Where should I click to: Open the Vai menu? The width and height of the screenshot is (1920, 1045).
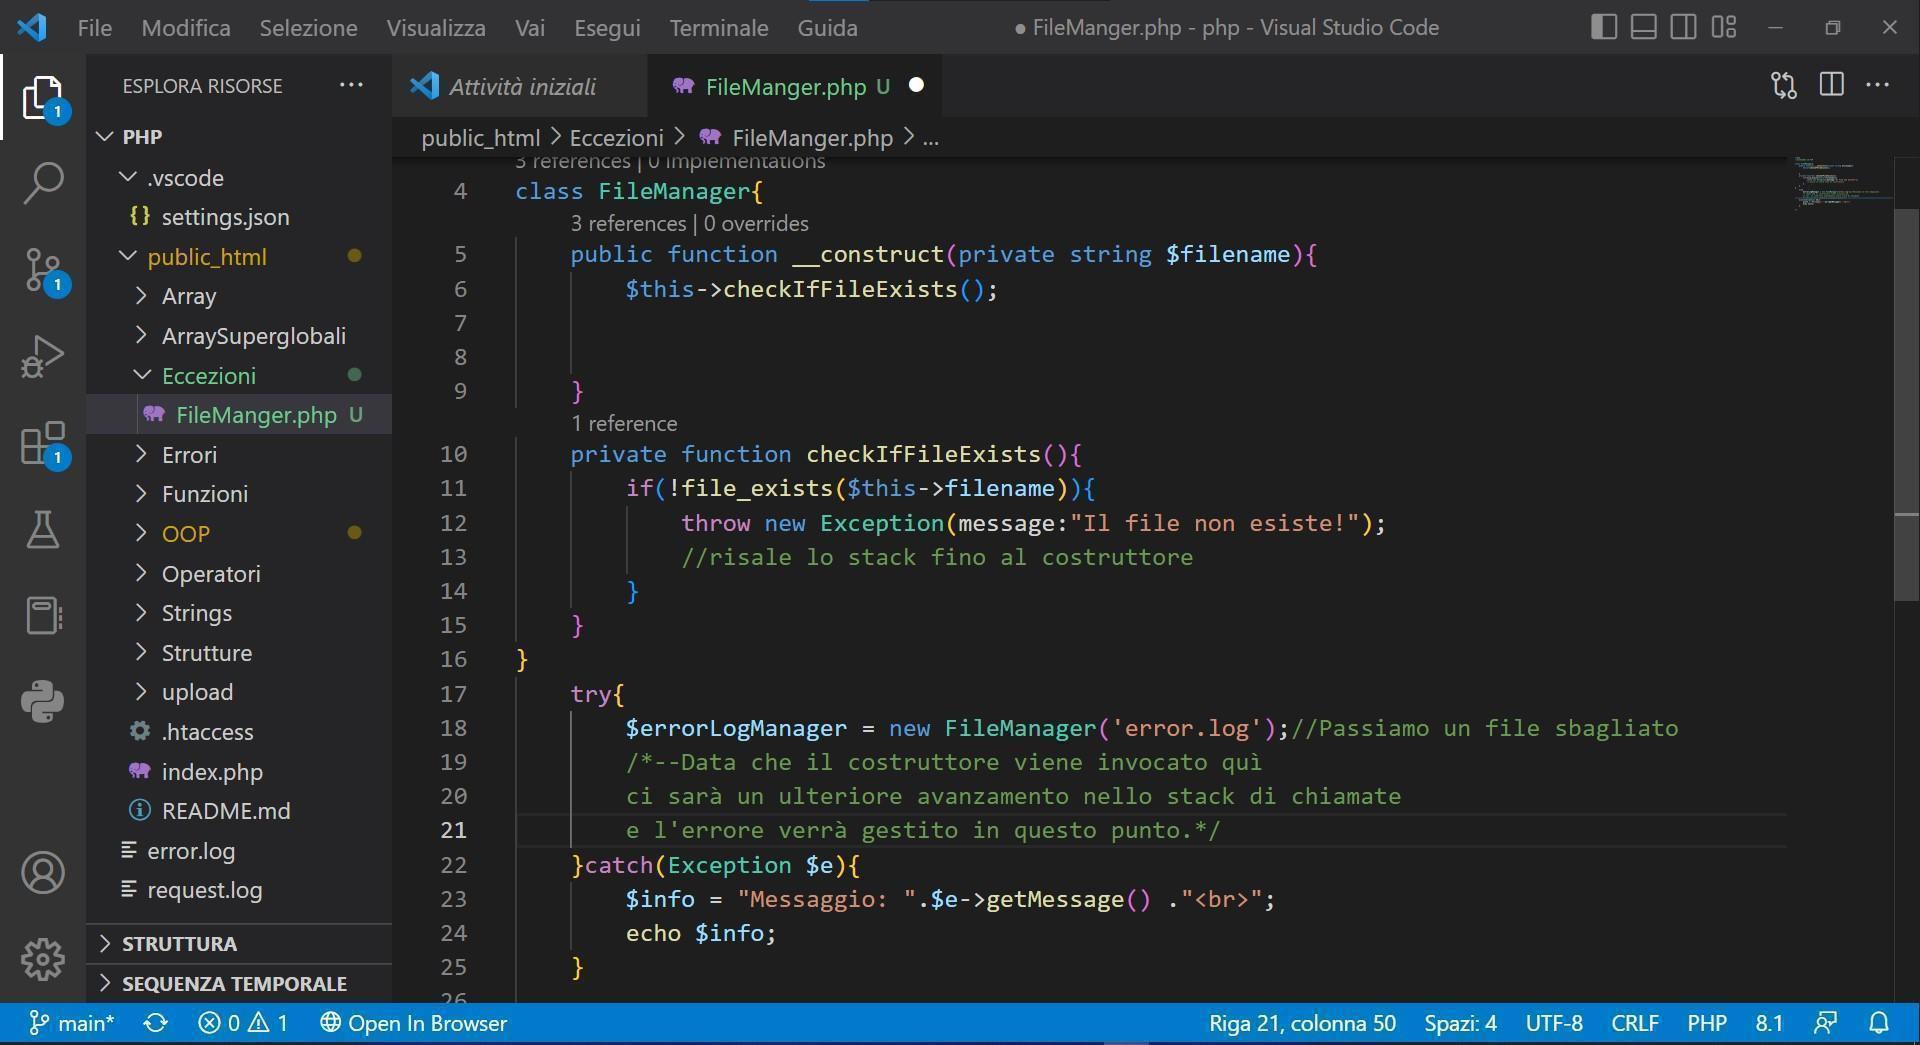(x=530, y=28)
